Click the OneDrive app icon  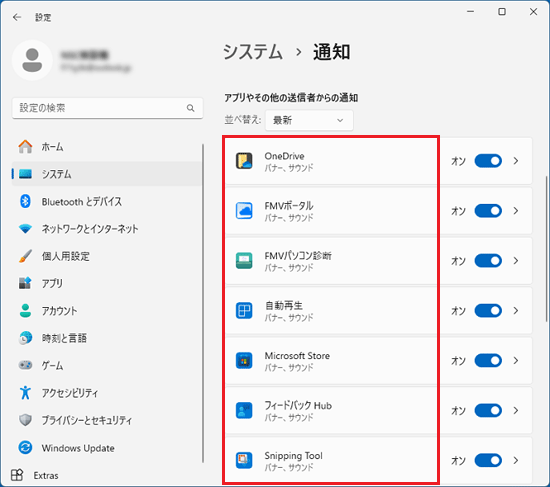pos(244,161)
